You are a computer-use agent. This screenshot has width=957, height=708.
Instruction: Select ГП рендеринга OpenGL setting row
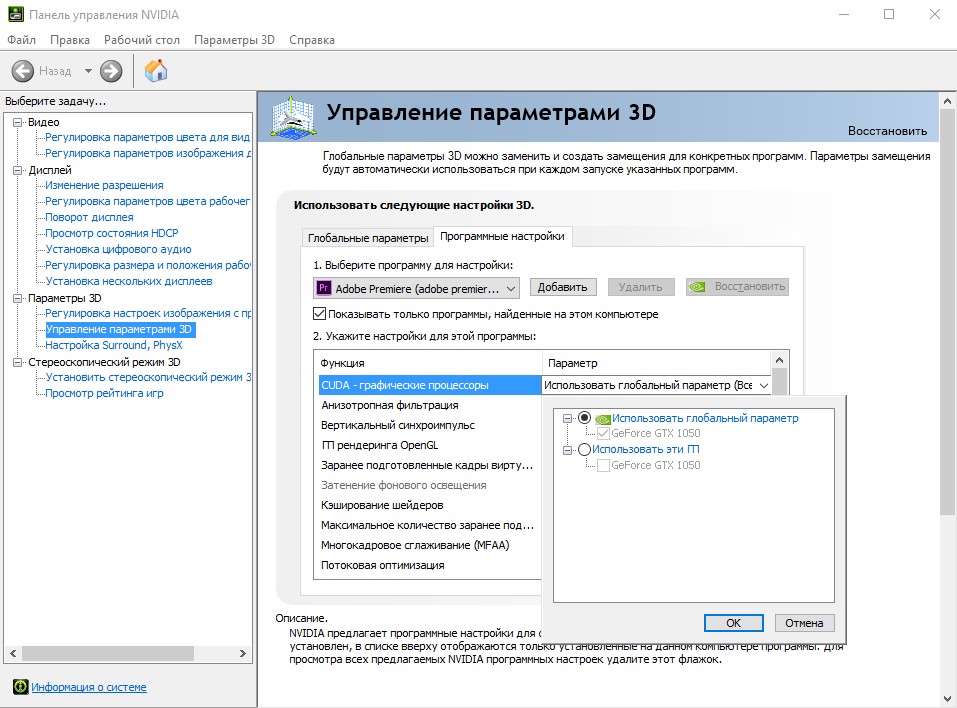(x=430, y=446)
